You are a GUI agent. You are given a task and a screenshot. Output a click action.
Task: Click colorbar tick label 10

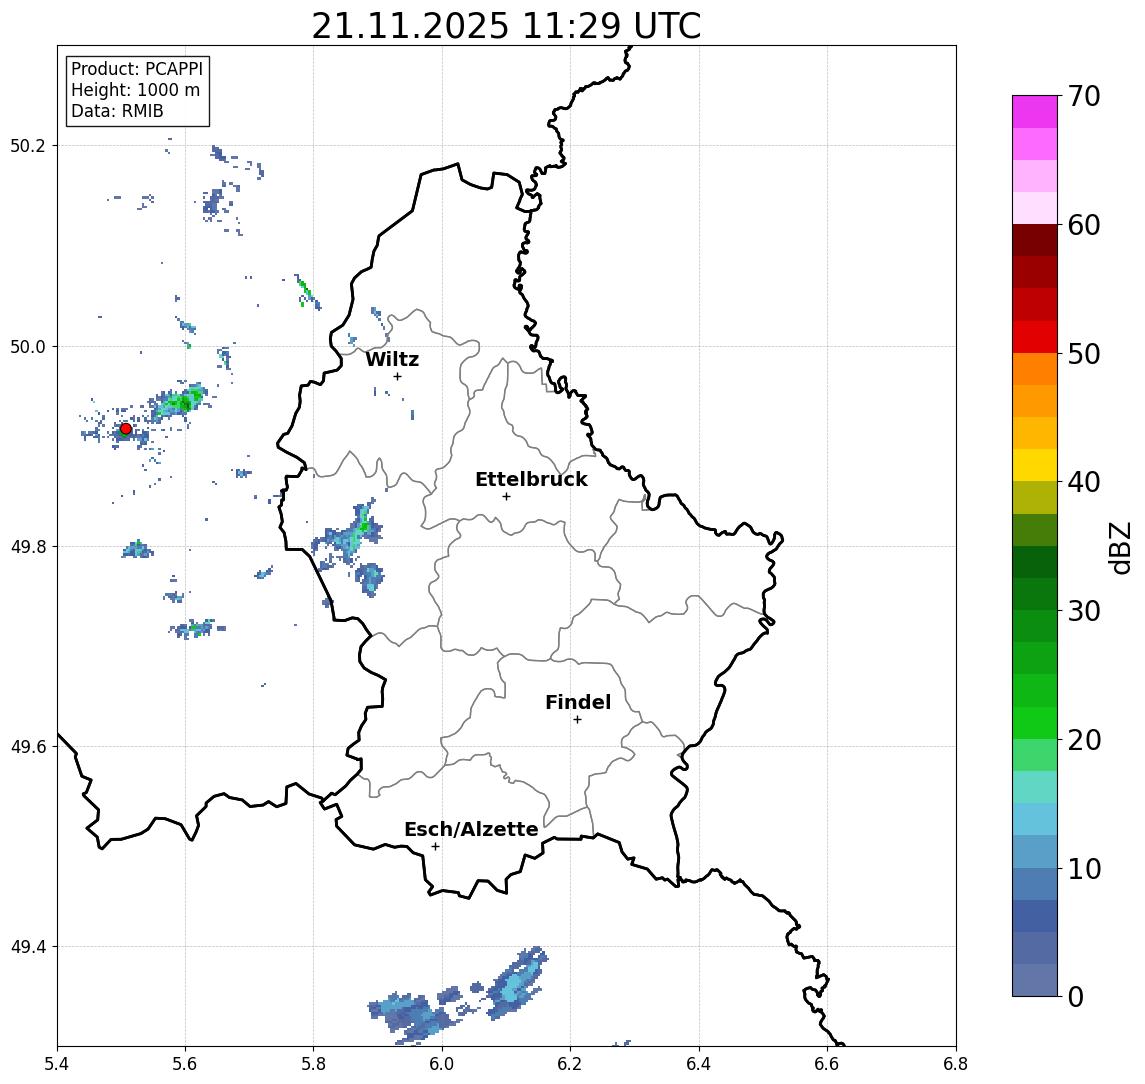1084,869
